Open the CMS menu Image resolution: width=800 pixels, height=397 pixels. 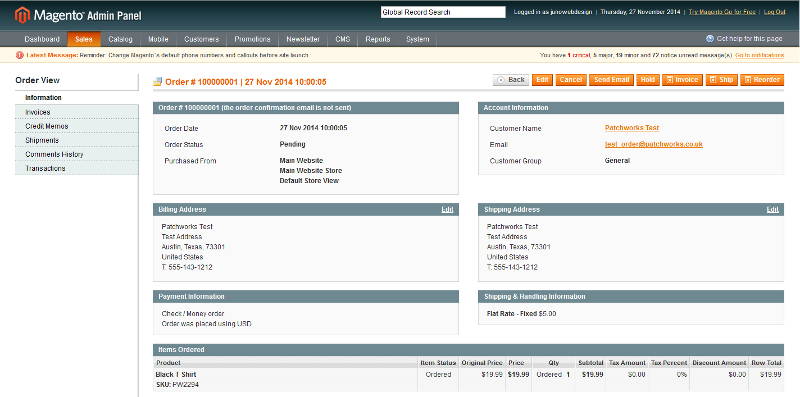point(343,39)
